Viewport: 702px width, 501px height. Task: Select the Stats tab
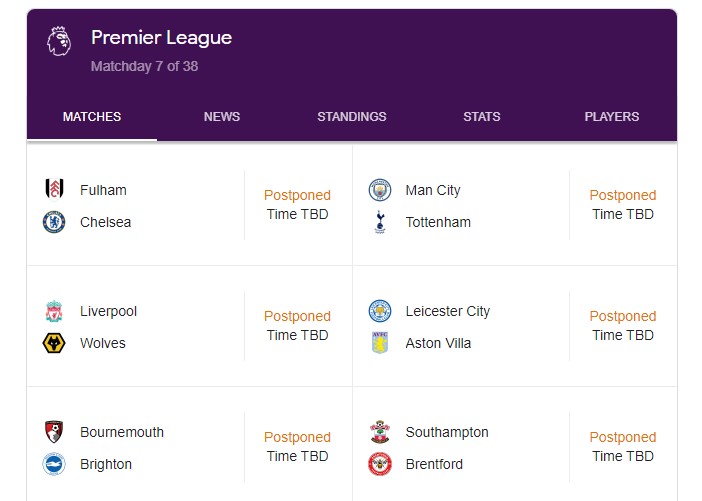coord(482,117)
